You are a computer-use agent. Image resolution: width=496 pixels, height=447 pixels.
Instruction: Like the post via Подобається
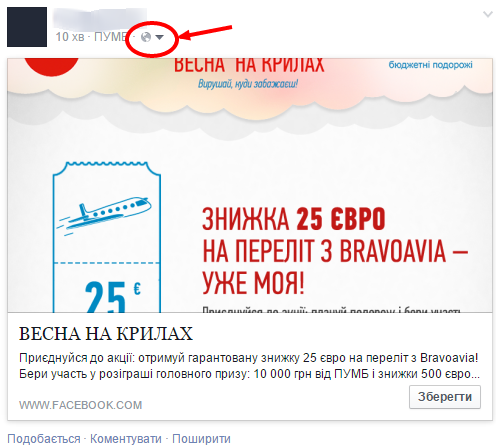[44, 439]
